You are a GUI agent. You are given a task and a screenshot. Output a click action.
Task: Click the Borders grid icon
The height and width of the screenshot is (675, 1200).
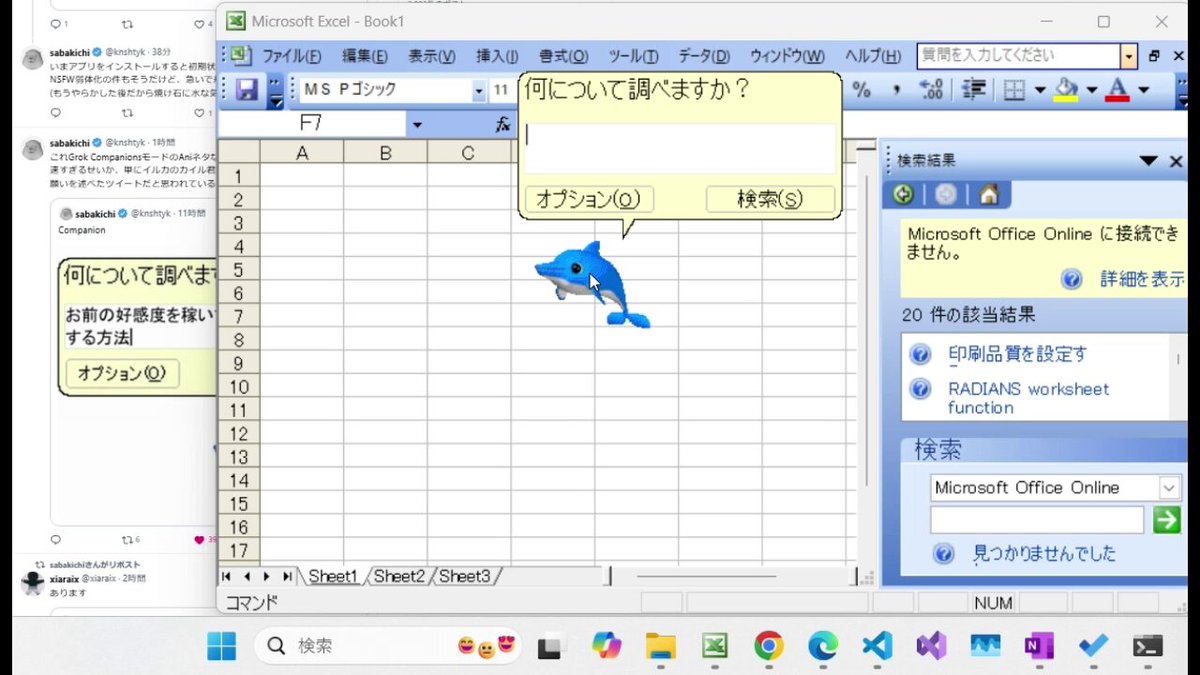coord(1014,90)
